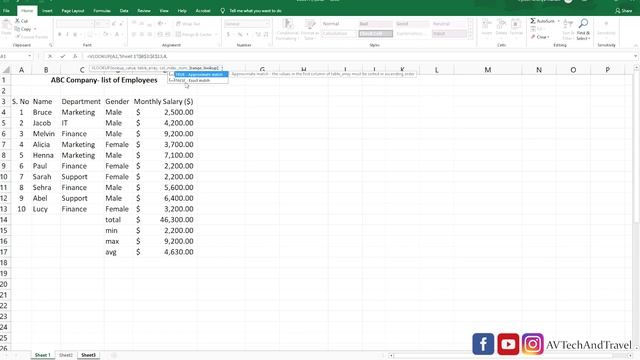Switch to the View tab

(x=164, y=11)
